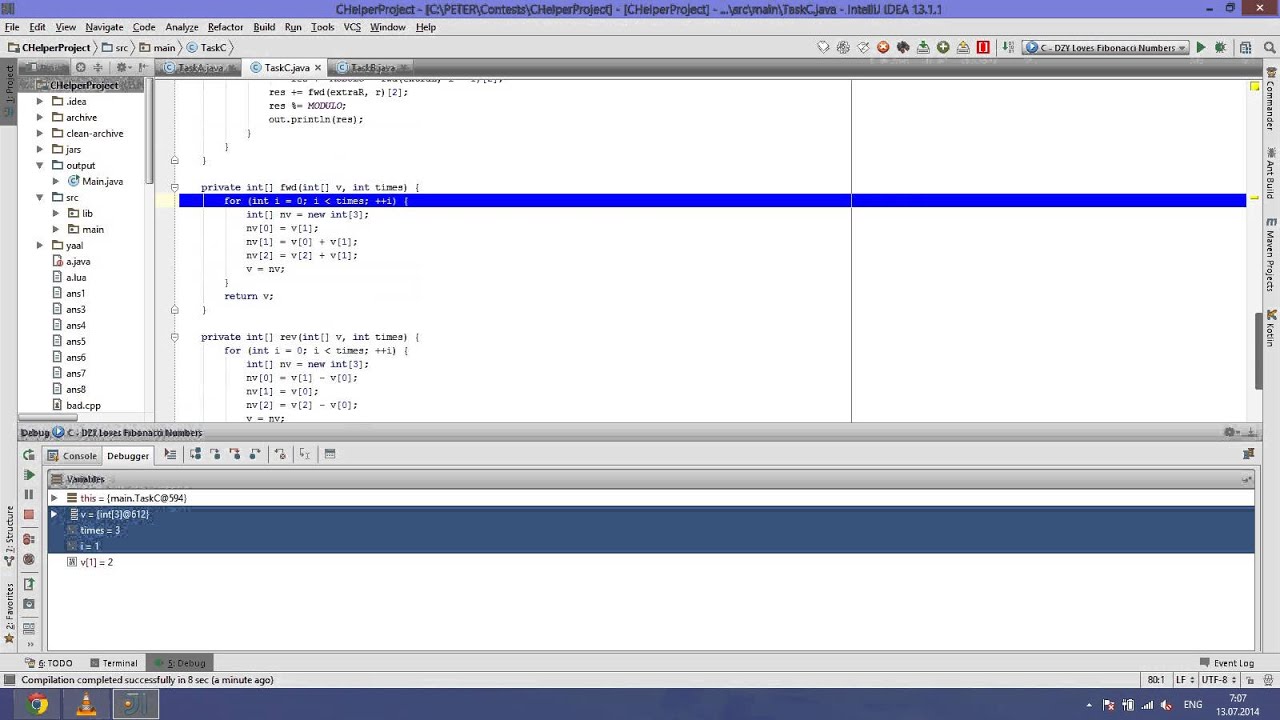The width and height of the screenshot is (1280, 720).
Task: Select watch v[1] = 2 row
Action: coord(650,562)
